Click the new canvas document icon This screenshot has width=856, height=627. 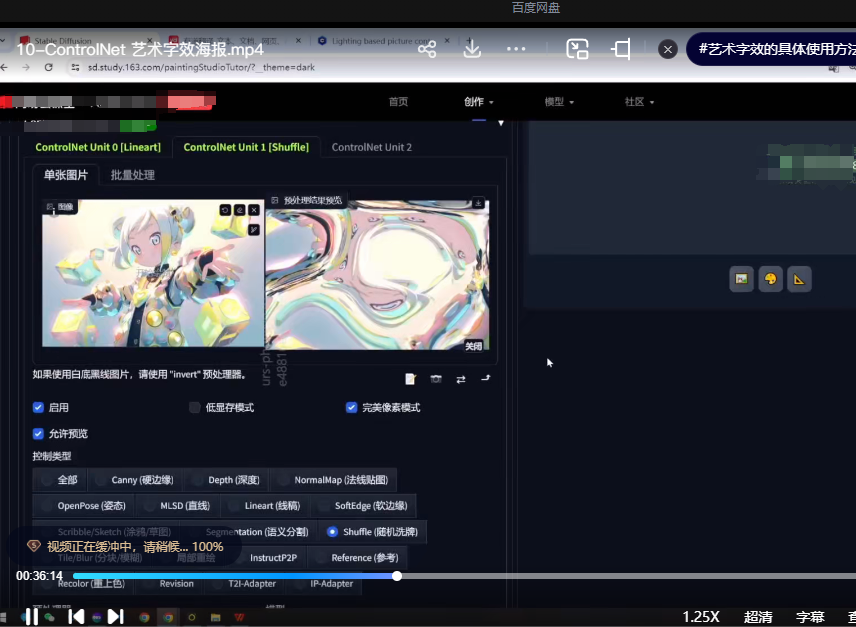(x=411, y=379)
